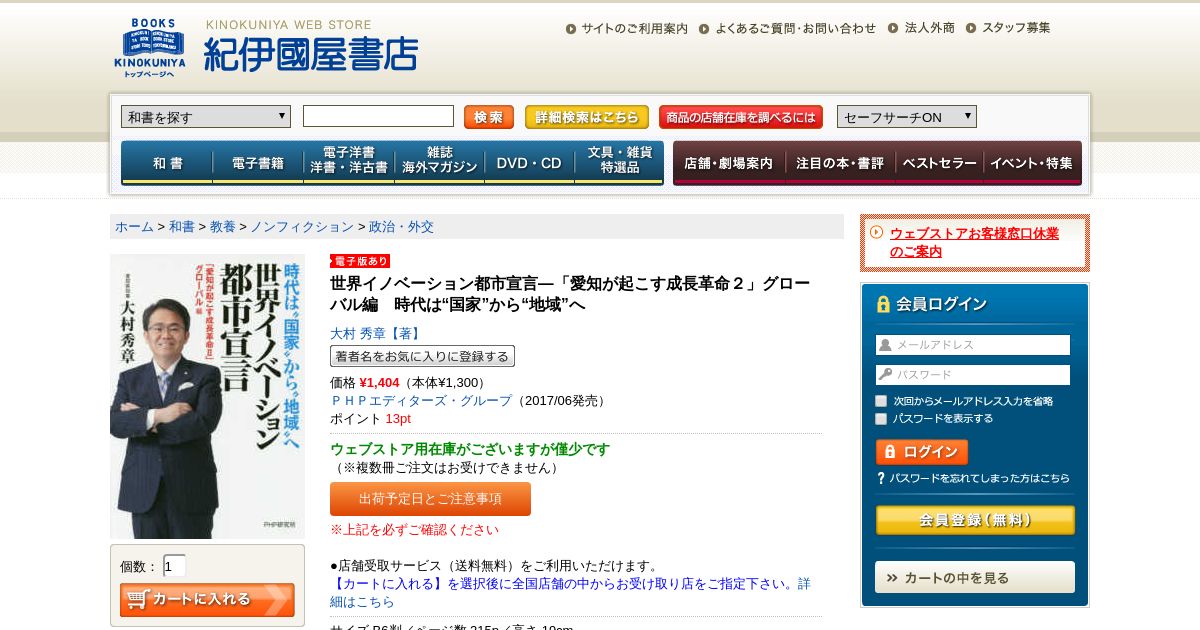The height and width of the screenshot is (630, 1200).
Task: Click the orange ログイン button
Action: [922, 452]
